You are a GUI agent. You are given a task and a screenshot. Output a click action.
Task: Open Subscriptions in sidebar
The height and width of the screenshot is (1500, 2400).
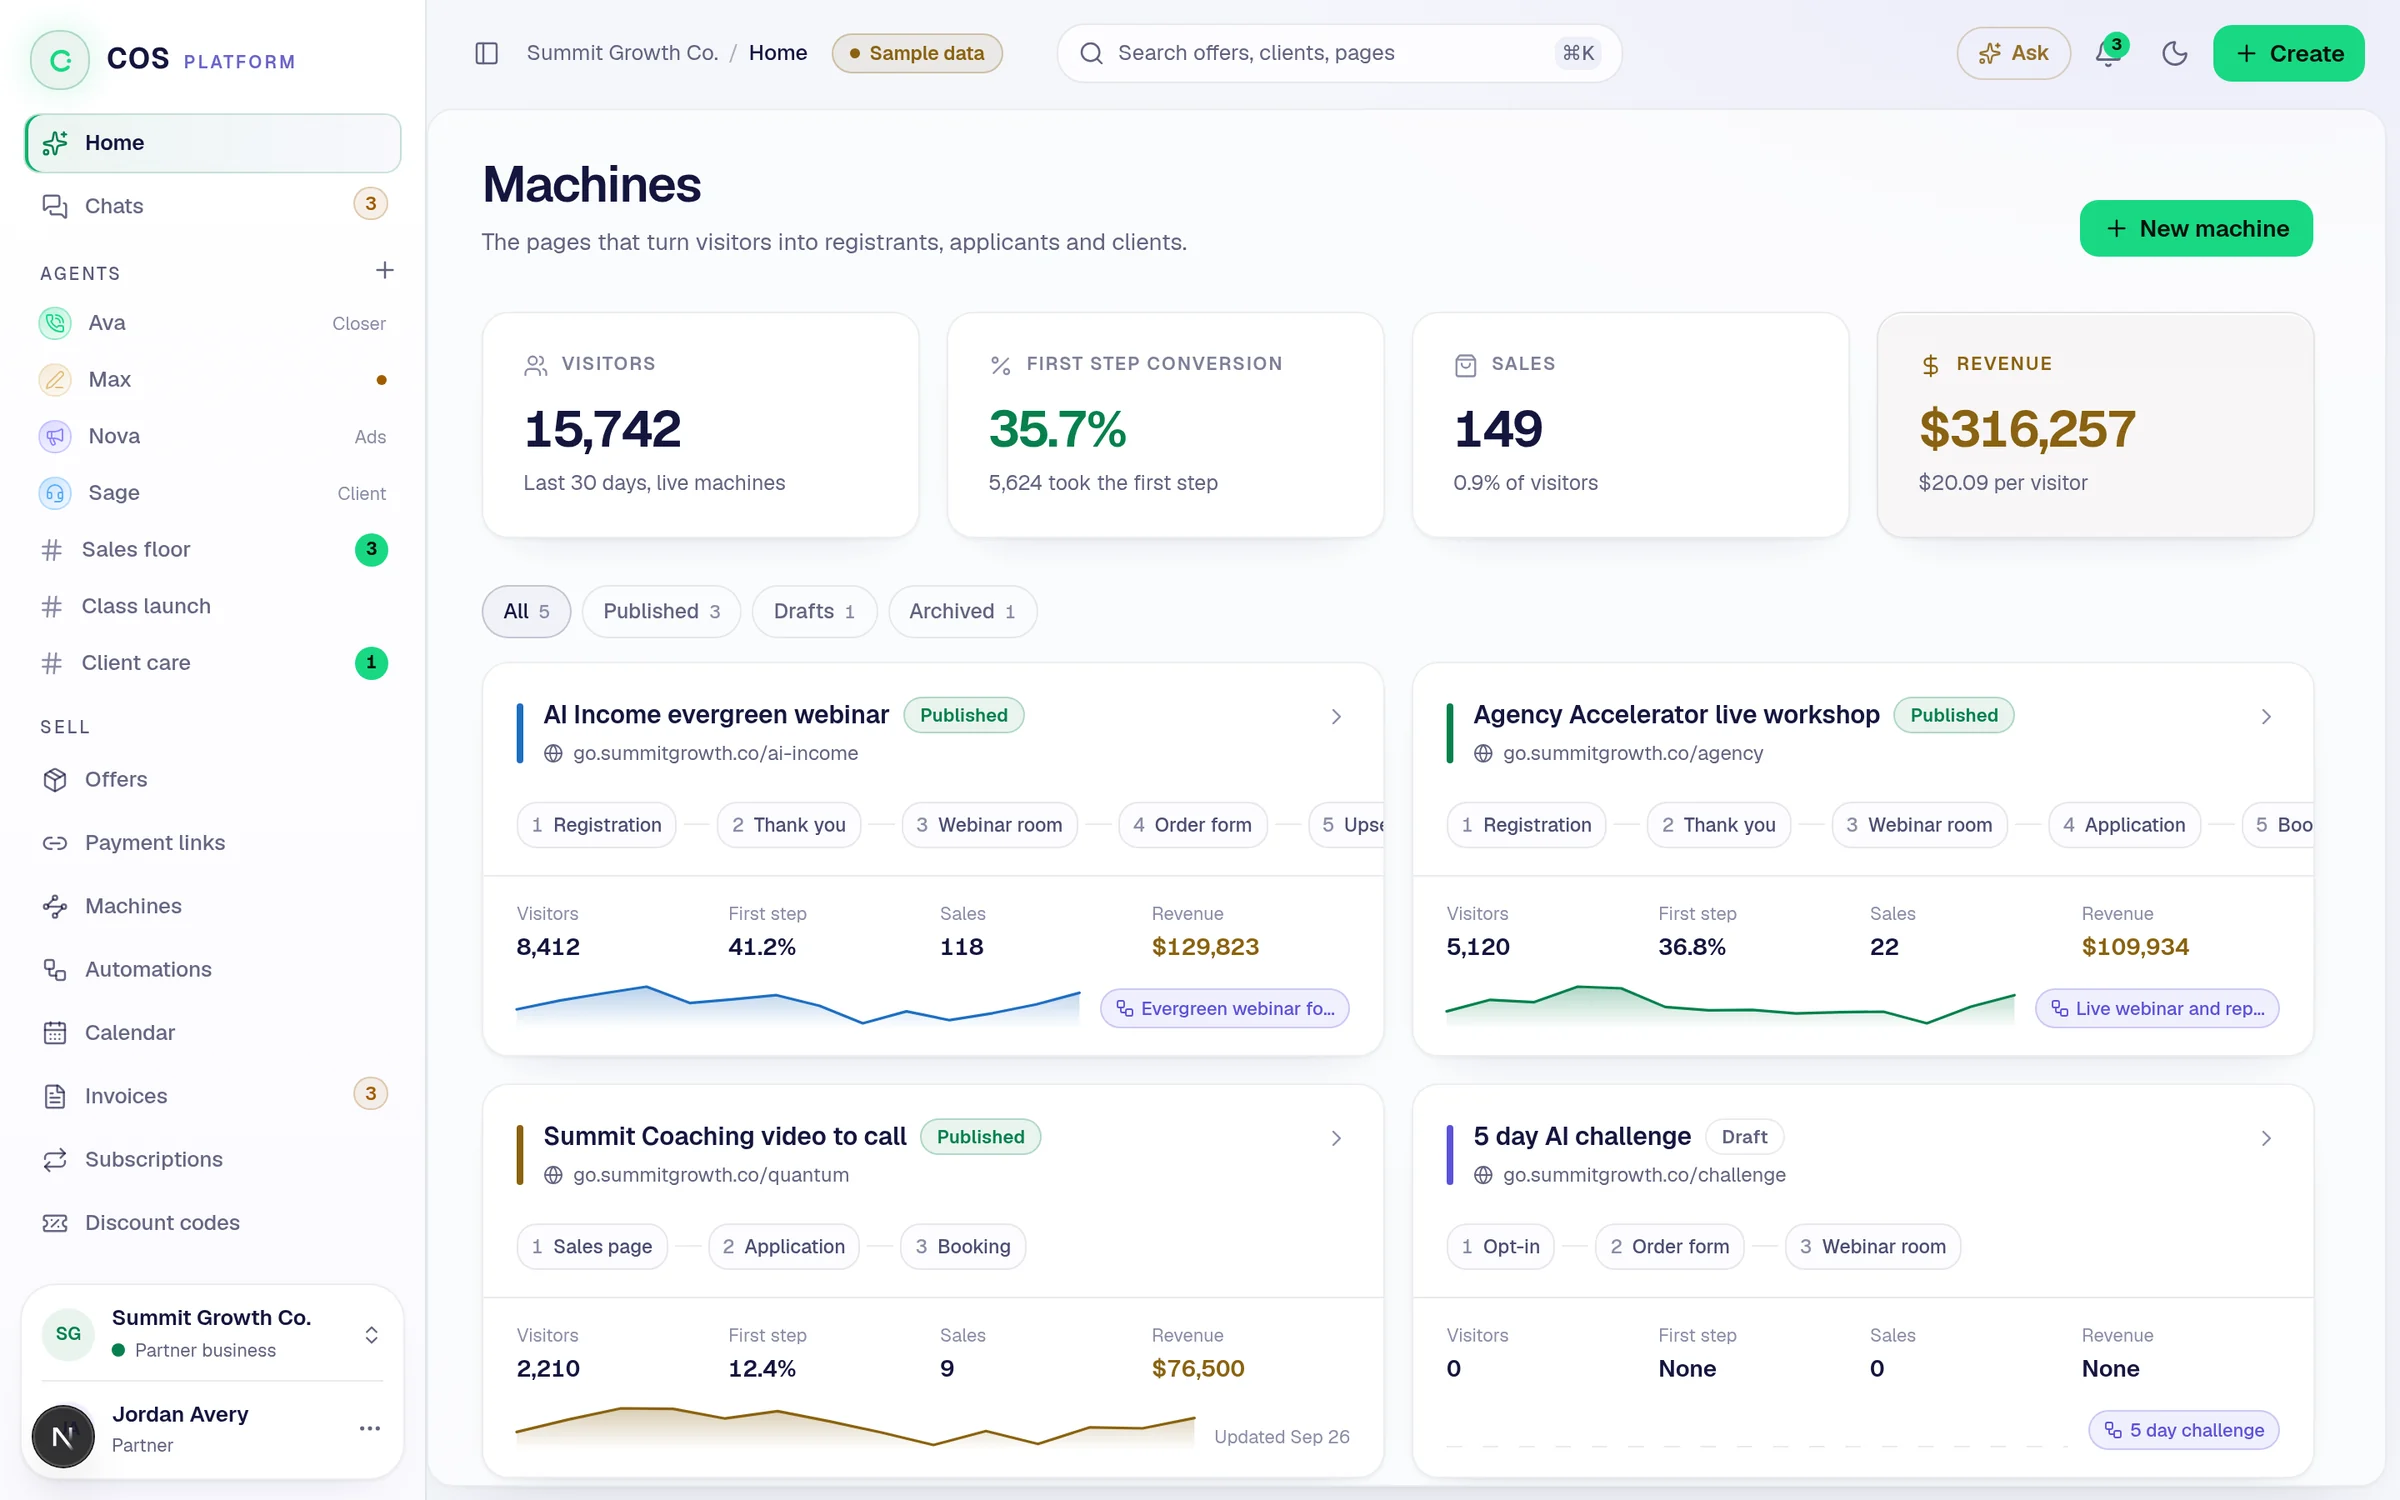pos(213,1159)
